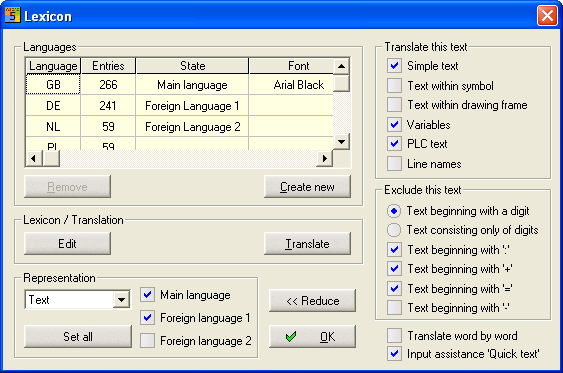The height and width of the screenshot is (373, 563).
Task: Check Text beginning with '-' exclusion
Action: click(x=394, y=308)
